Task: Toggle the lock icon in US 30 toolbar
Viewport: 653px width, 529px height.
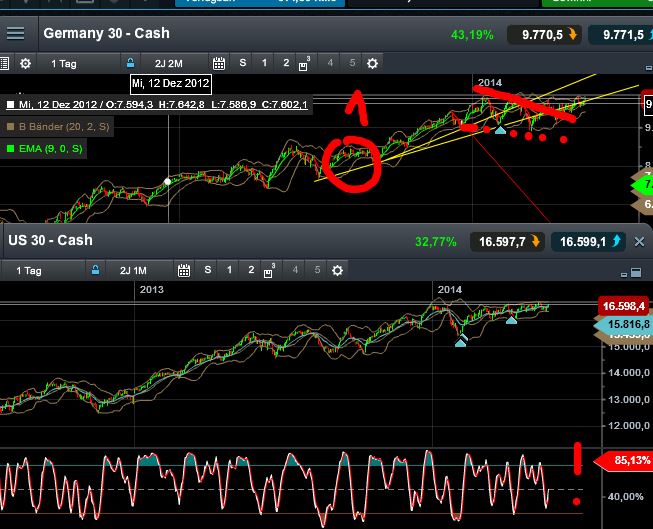Action: tap(96, 270)
